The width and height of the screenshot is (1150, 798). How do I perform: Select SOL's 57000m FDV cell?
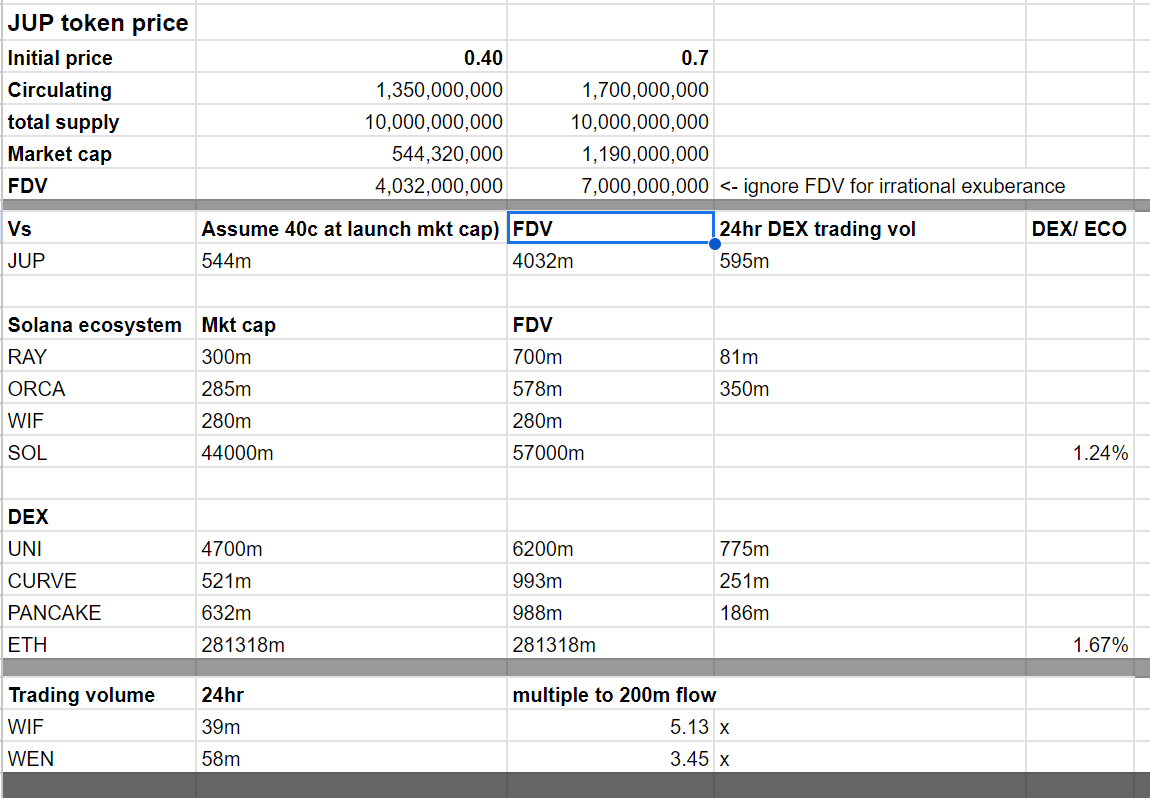[x=610, y=453]
